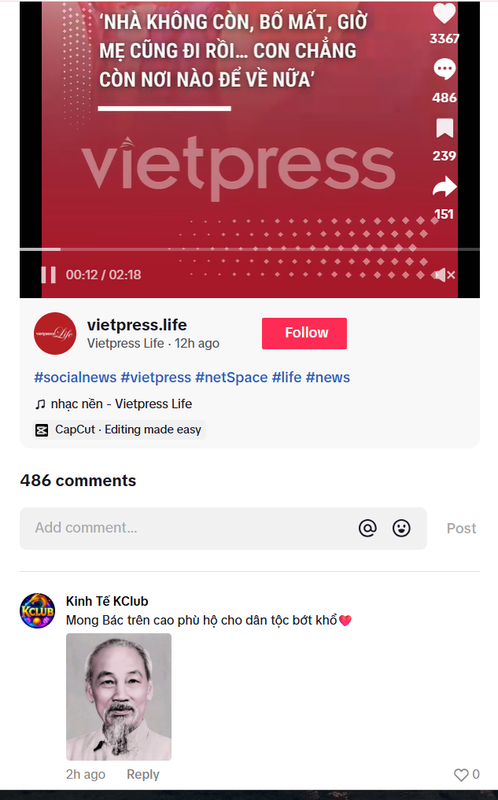
Task: Open the vietpress.life profile avatar
Action: pos(55,333)
